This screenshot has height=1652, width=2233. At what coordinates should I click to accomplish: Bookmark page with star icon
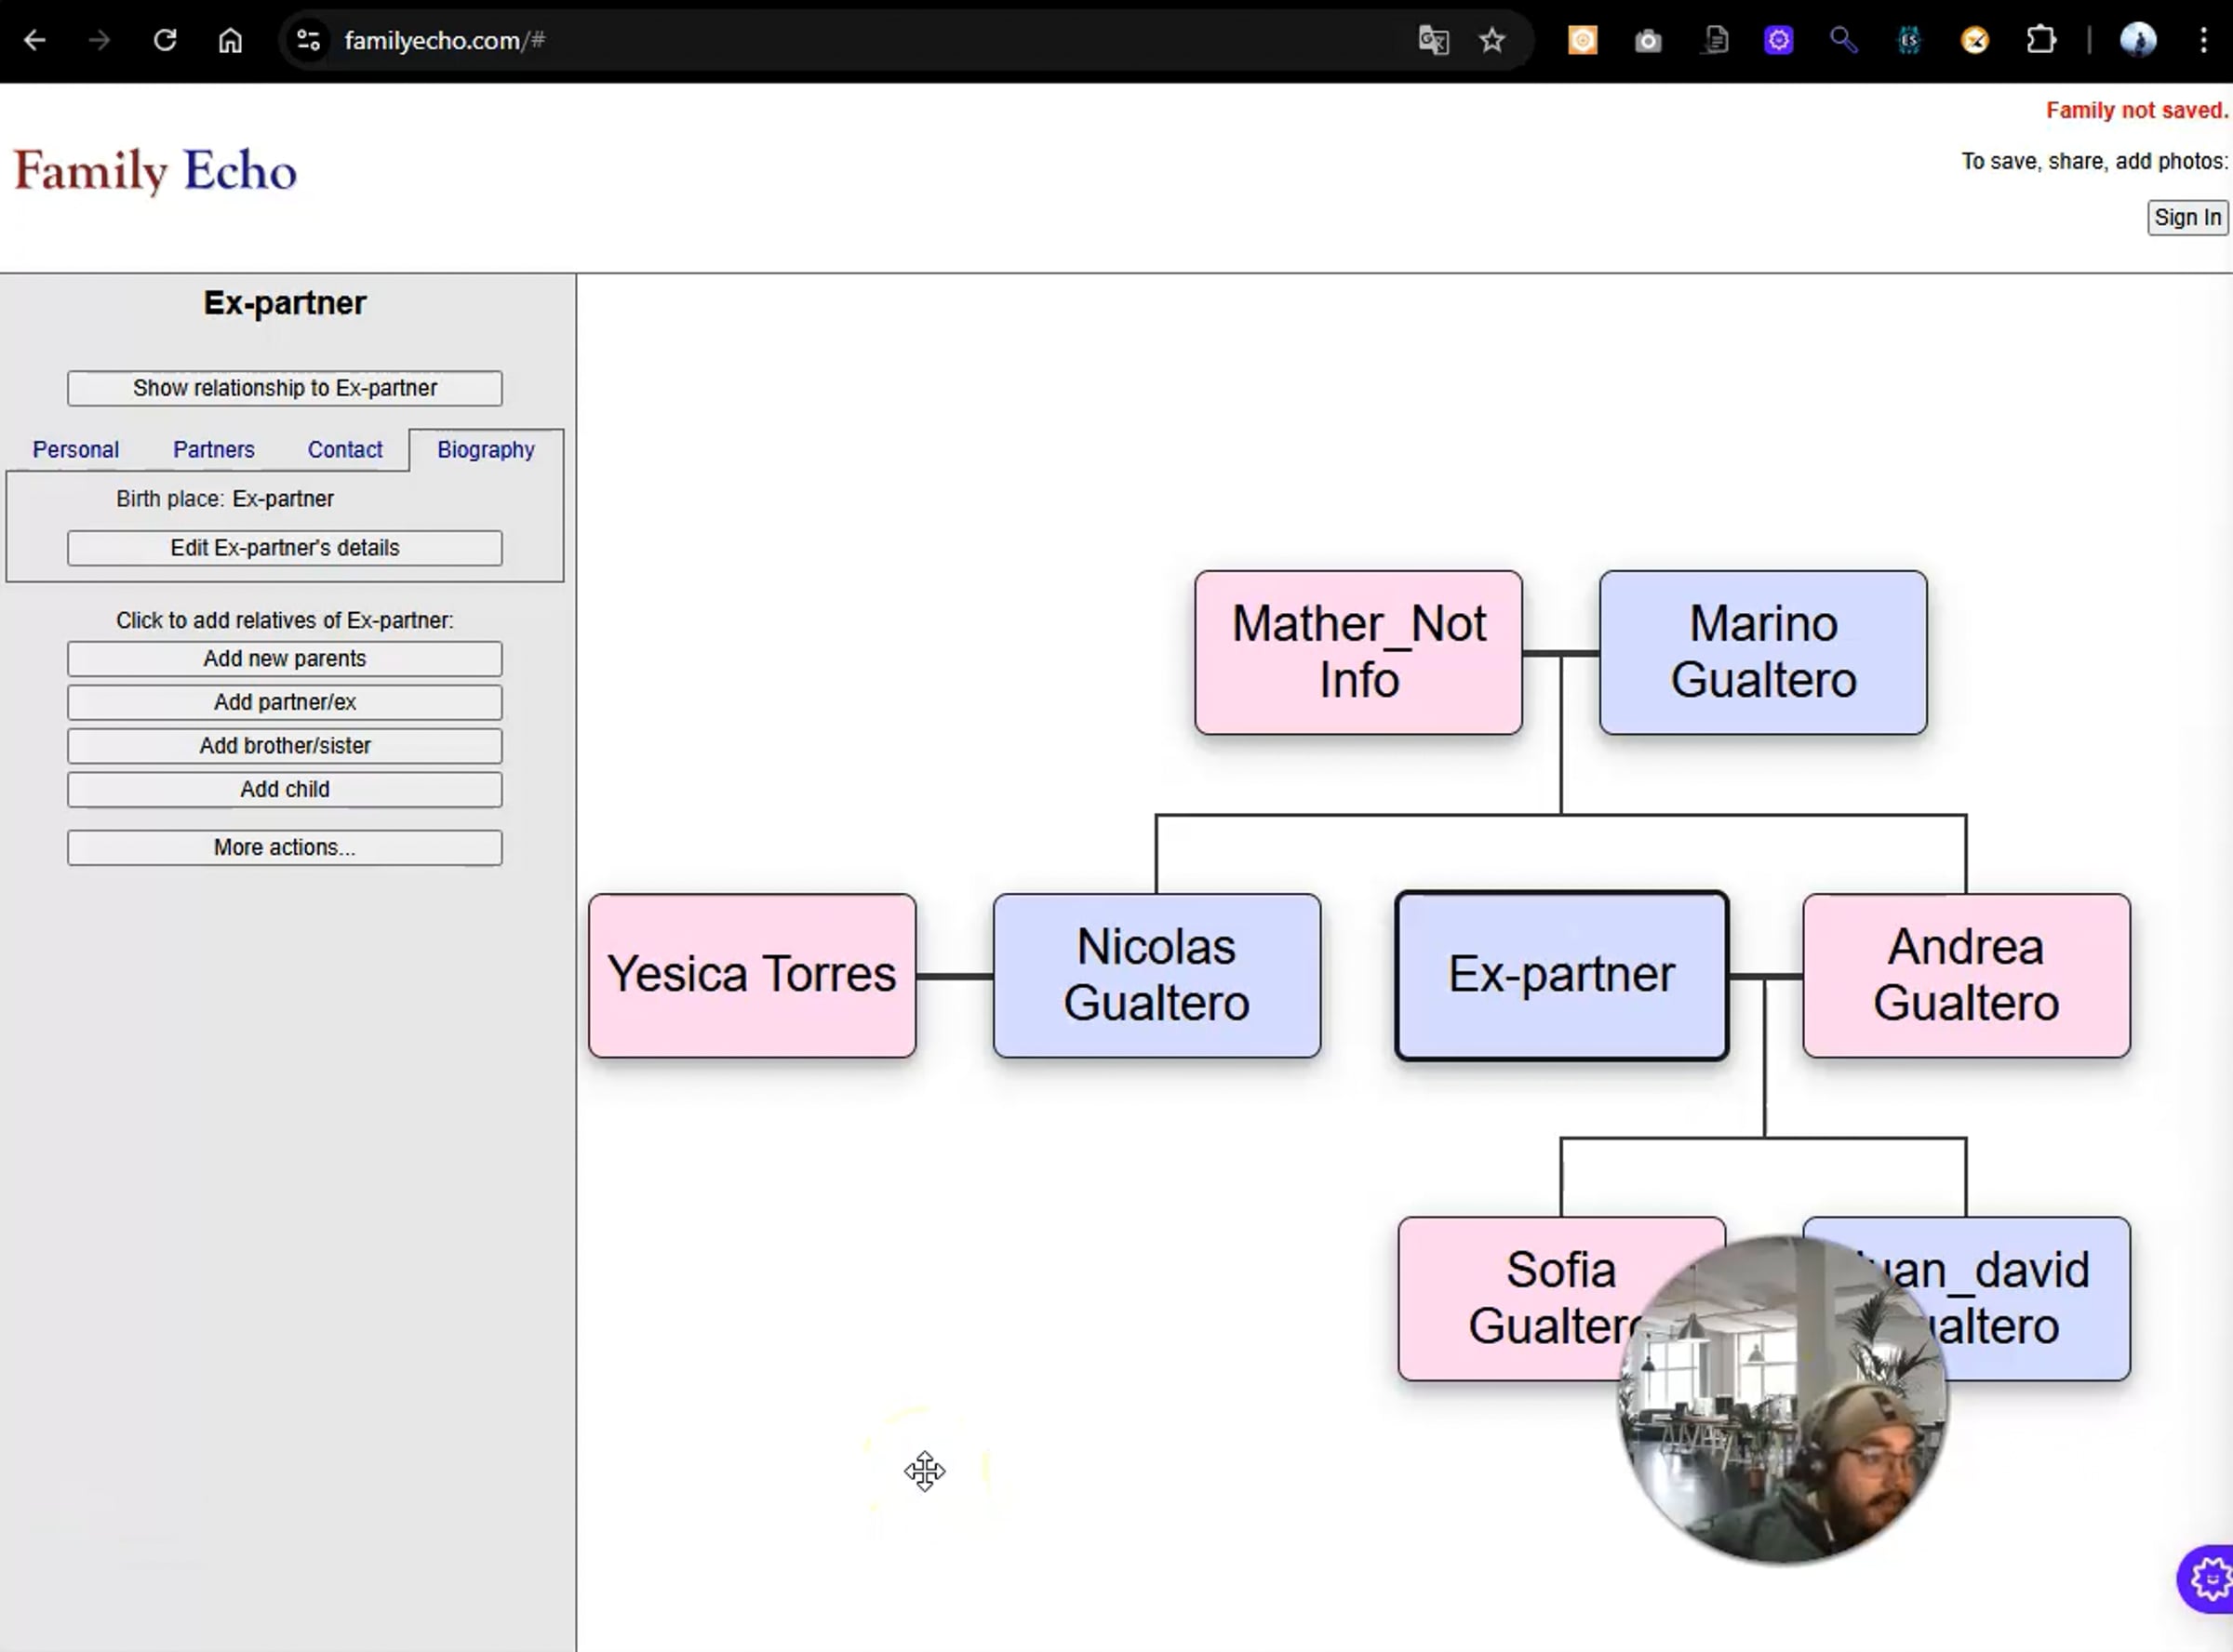pyautogui.click(x=1492, y=40)
